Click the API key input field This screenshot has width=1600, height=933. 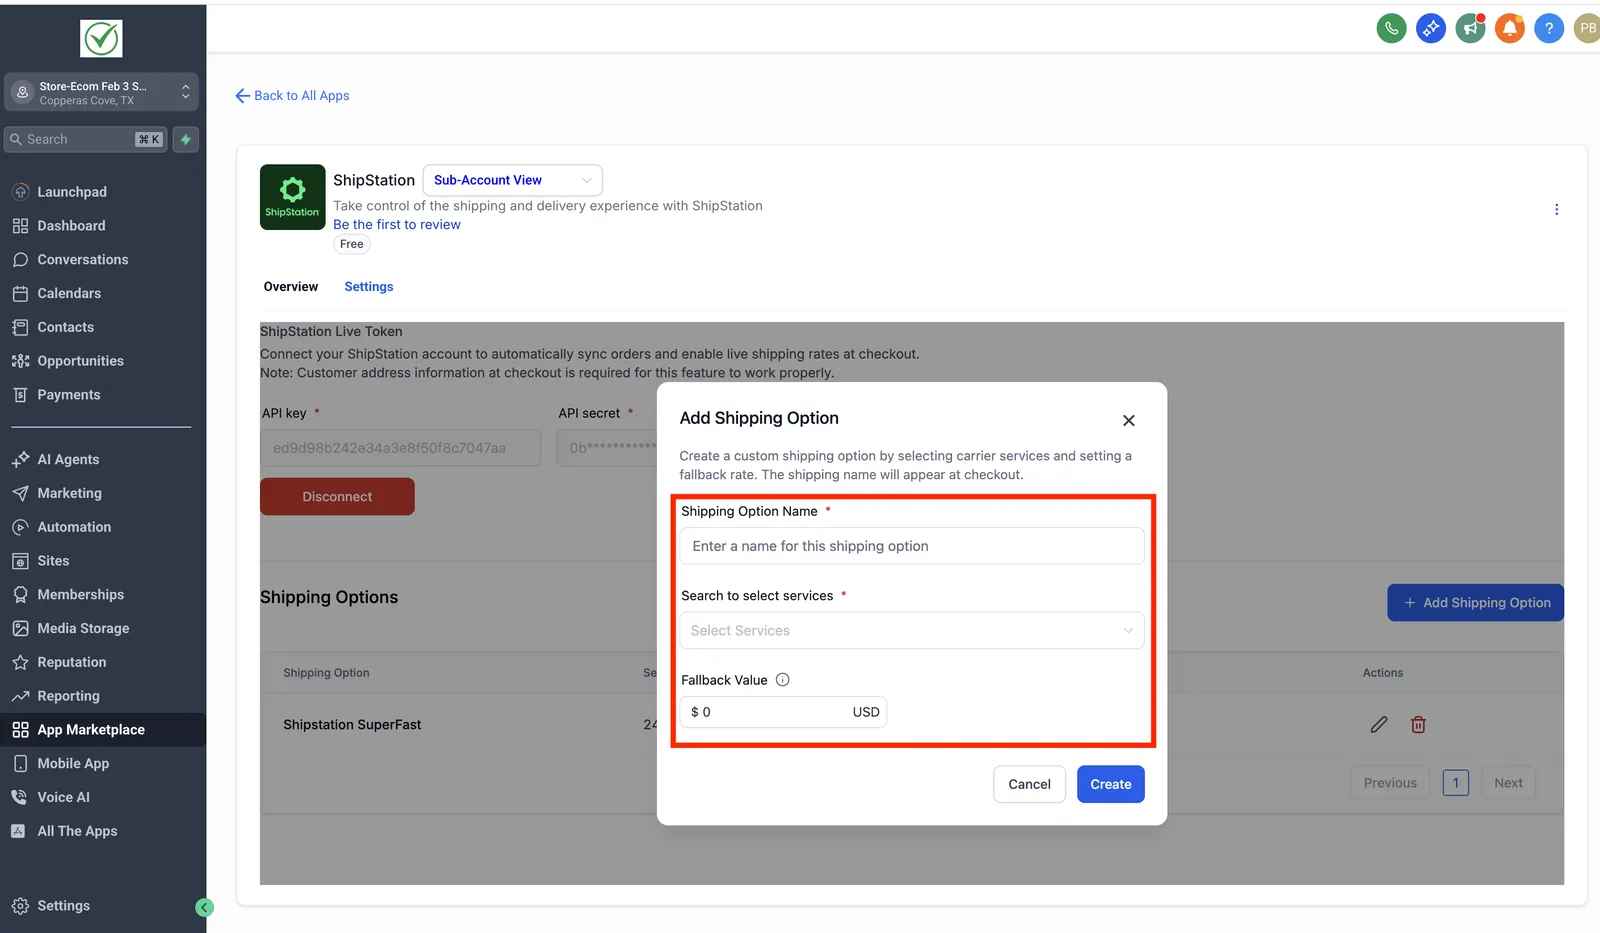[401, 448]
